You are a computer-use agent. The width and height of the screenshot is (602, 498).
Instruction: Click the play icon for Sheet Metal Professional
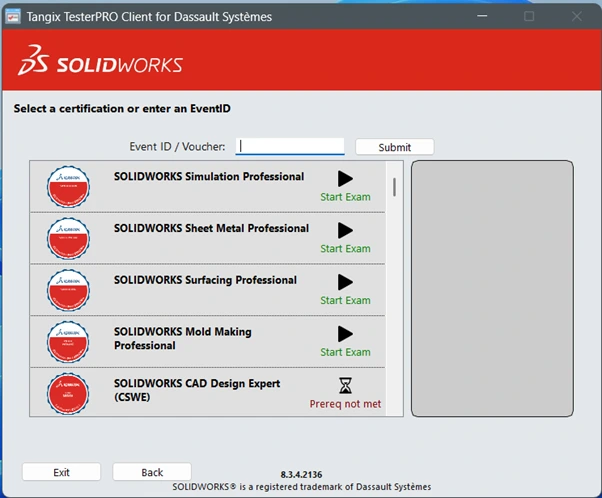coord(345,230)
